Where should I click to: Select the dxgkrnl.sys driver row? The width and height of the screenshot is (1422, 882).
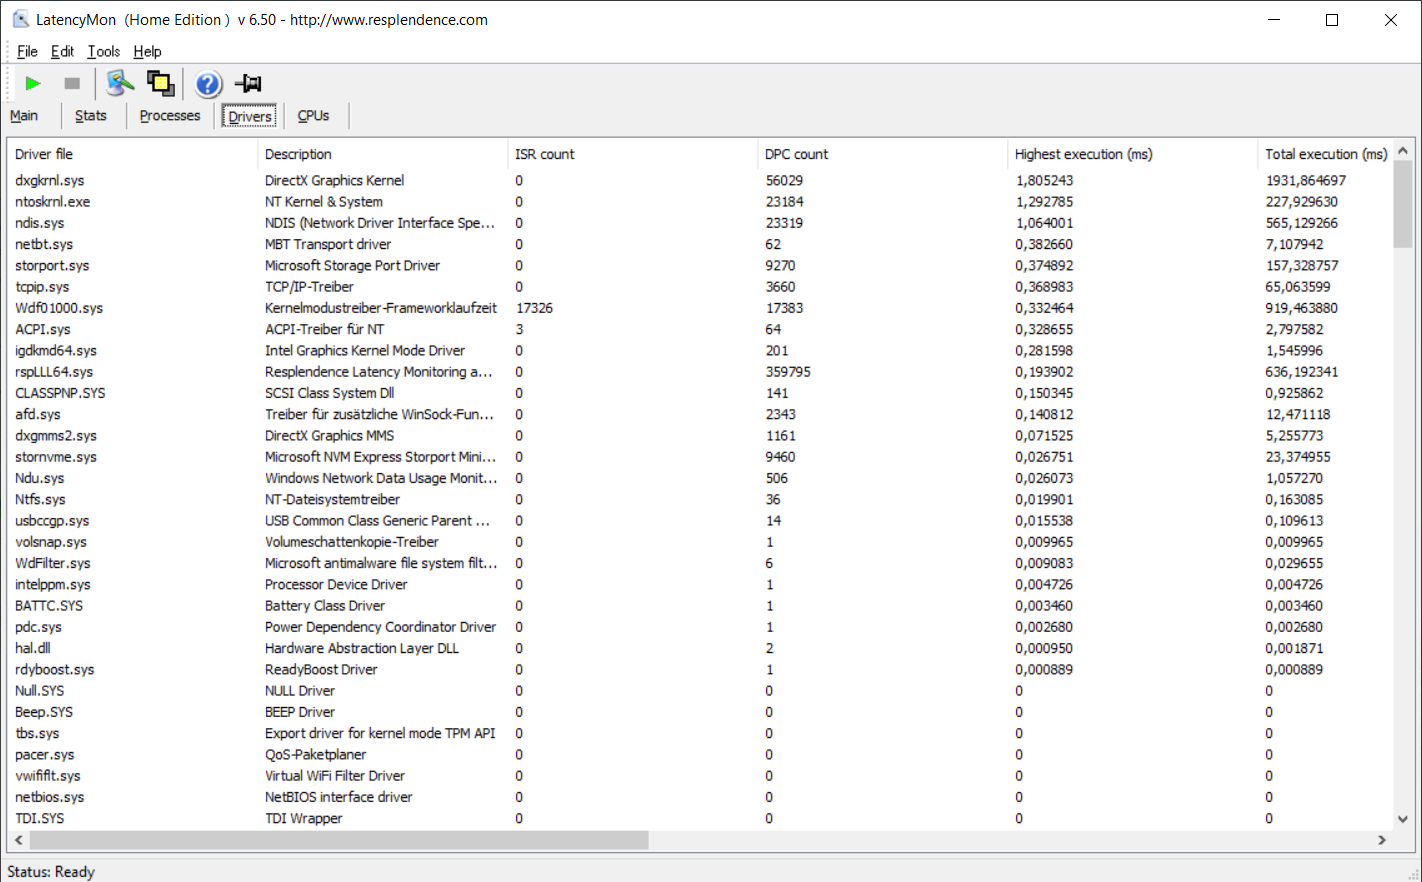(50, 181)
